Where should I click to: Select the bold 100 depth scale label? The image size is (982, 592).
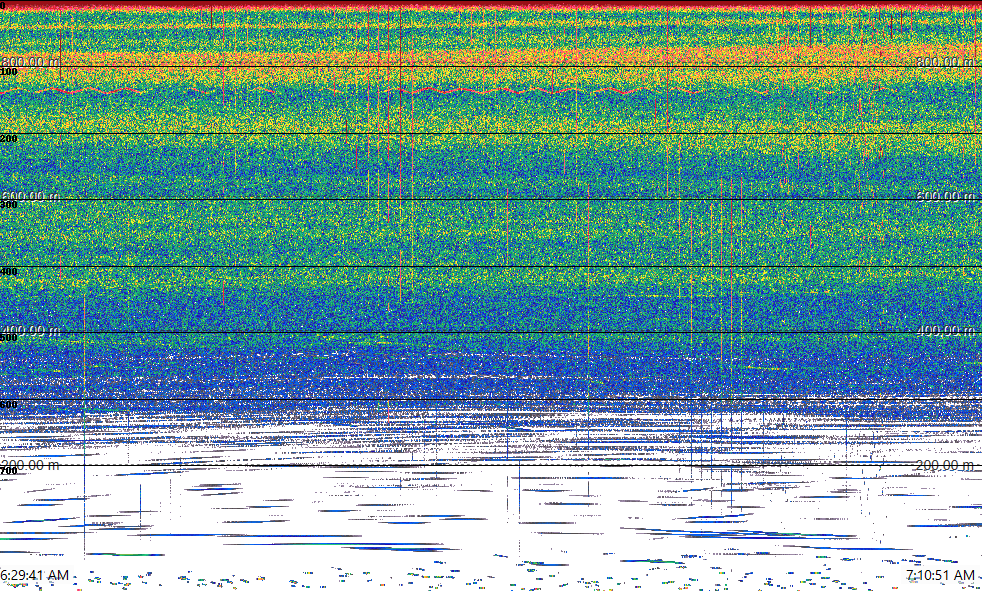tap(9, 72)
